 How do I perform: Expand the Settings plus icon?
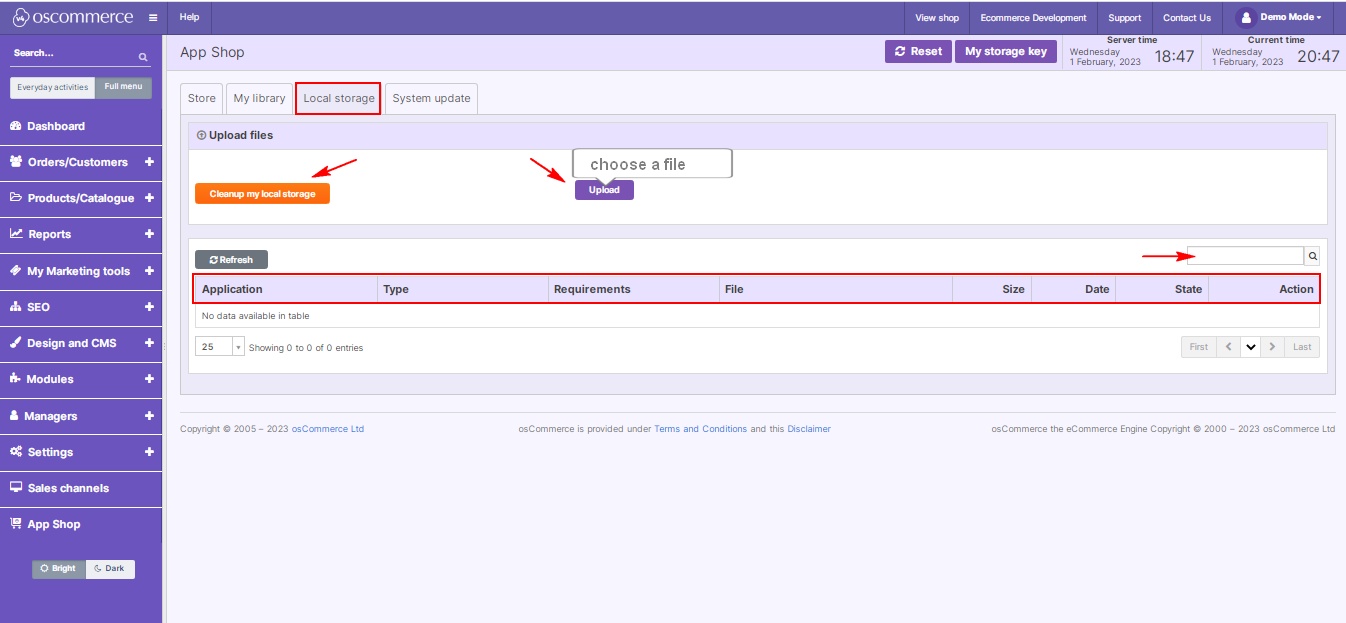click(x=149, y=452)
